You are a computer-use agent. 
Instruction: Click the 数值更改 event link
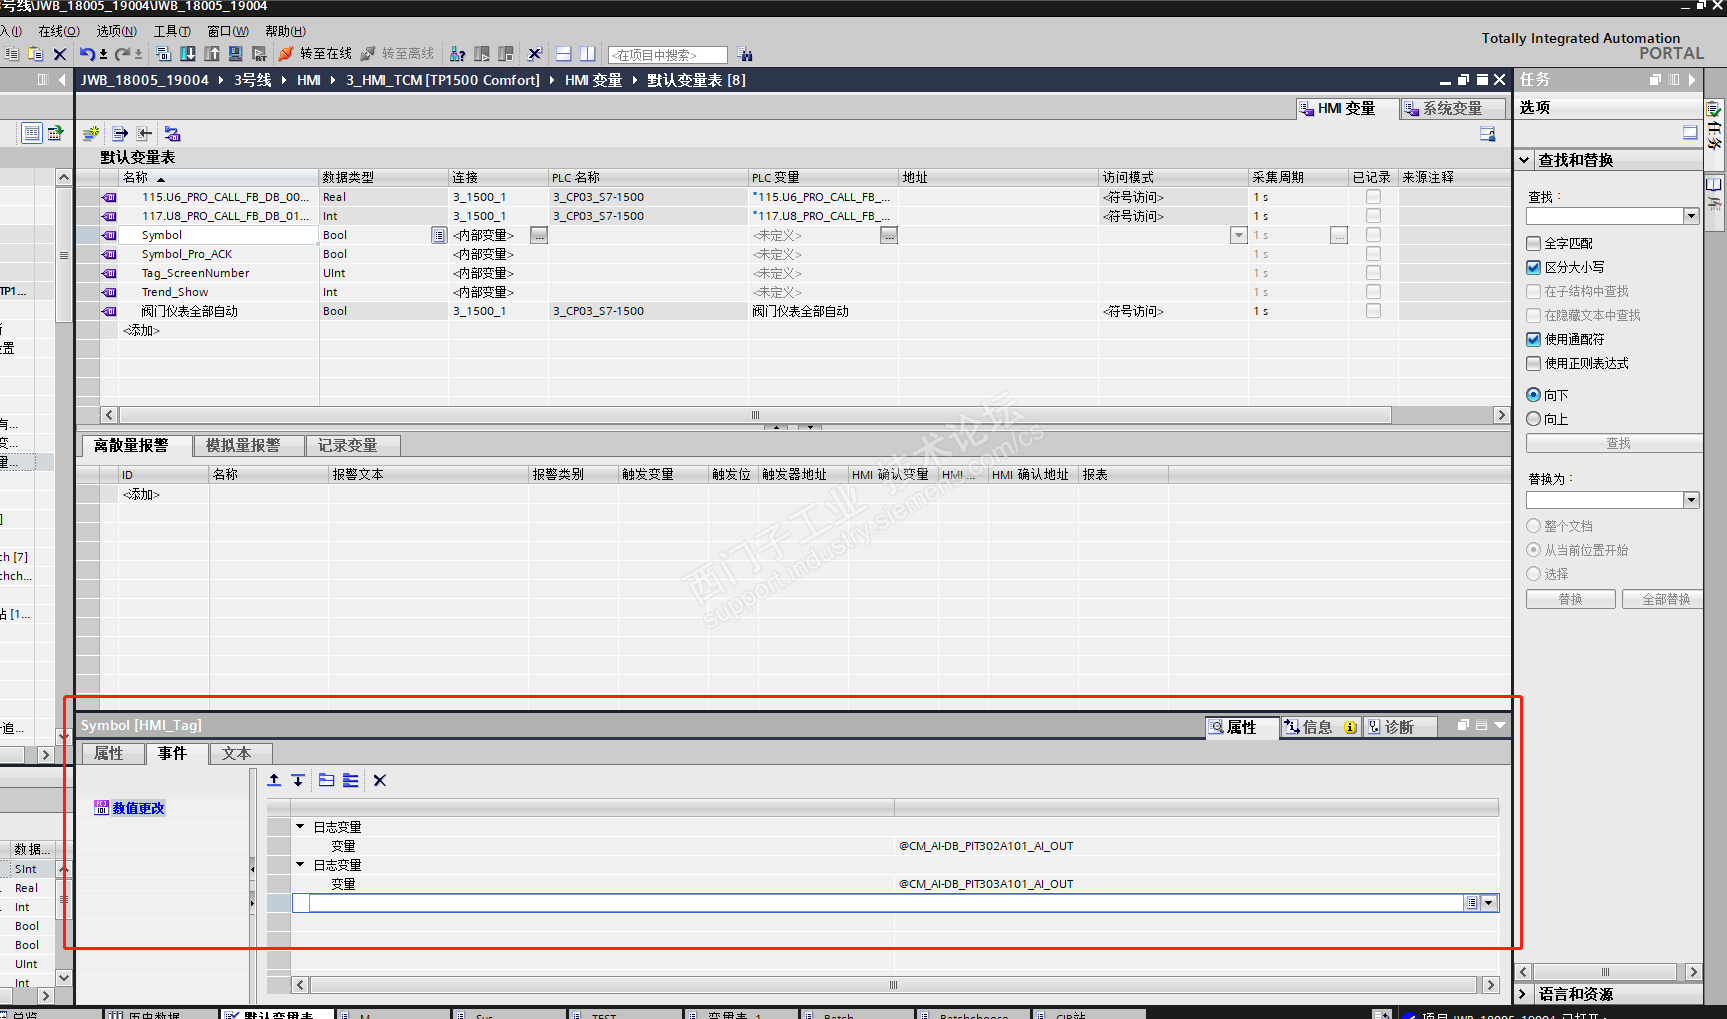tap(138, 808)
